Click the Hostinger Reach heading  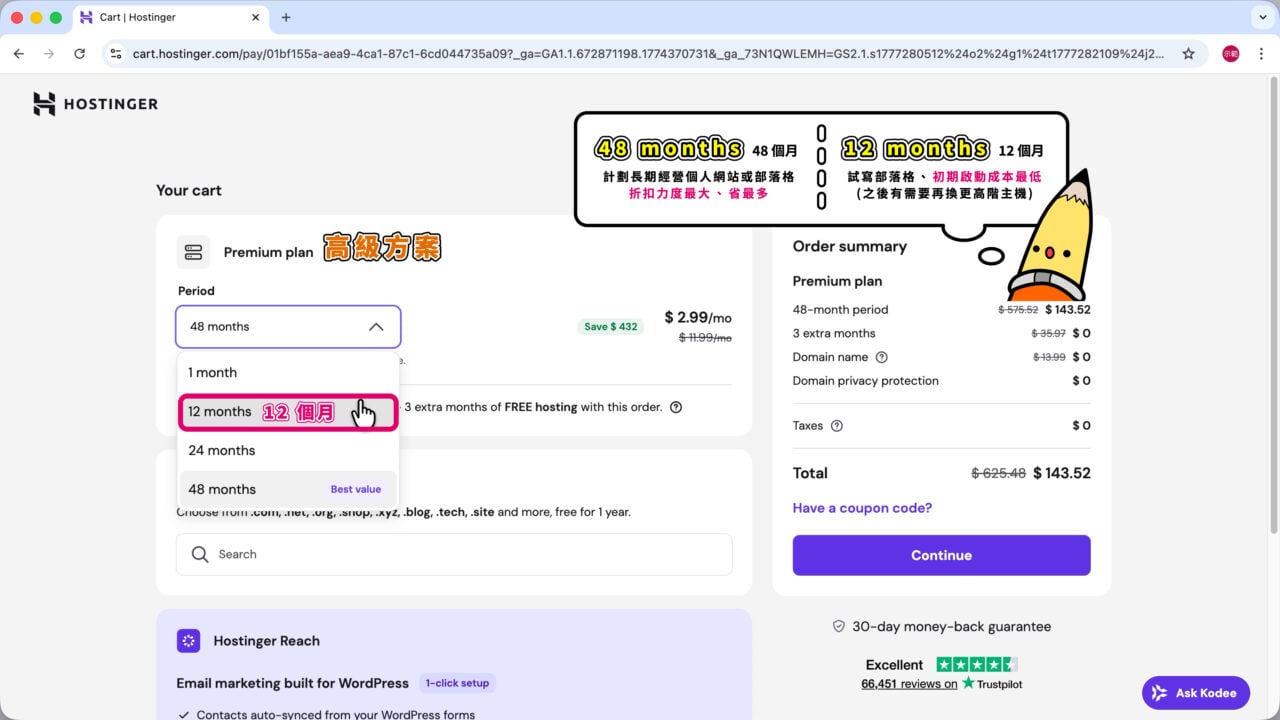pyautogui.click(x=267, y=641)
